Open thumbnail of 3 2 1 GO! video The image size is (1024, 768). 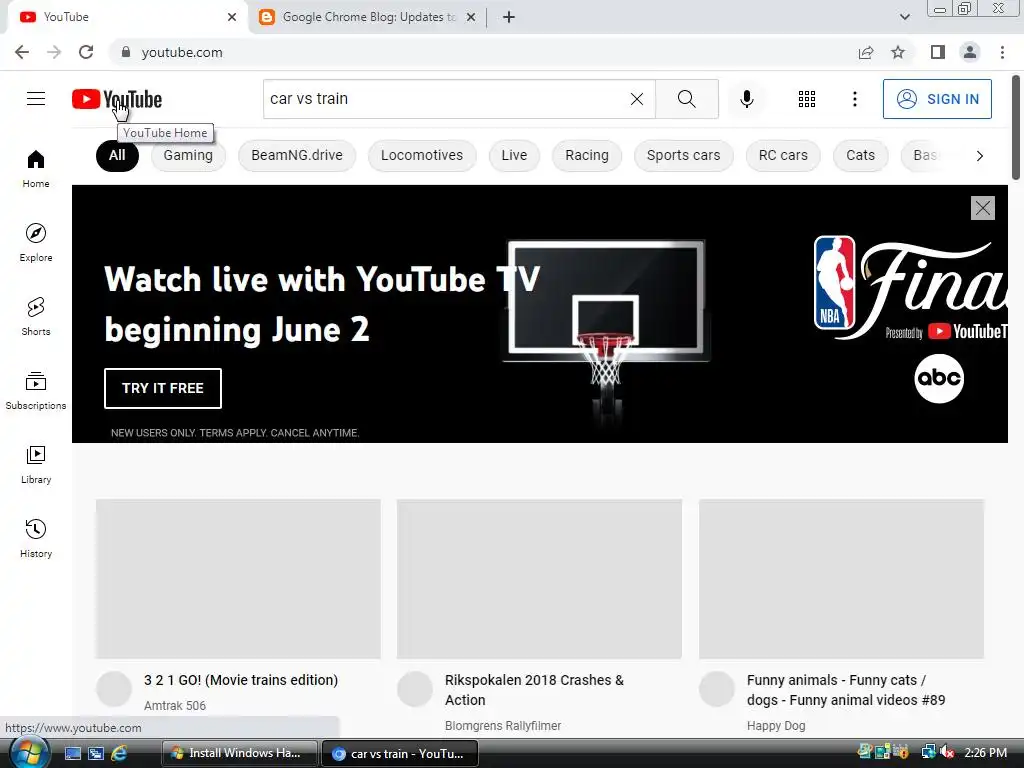click(x=238, y=579)
